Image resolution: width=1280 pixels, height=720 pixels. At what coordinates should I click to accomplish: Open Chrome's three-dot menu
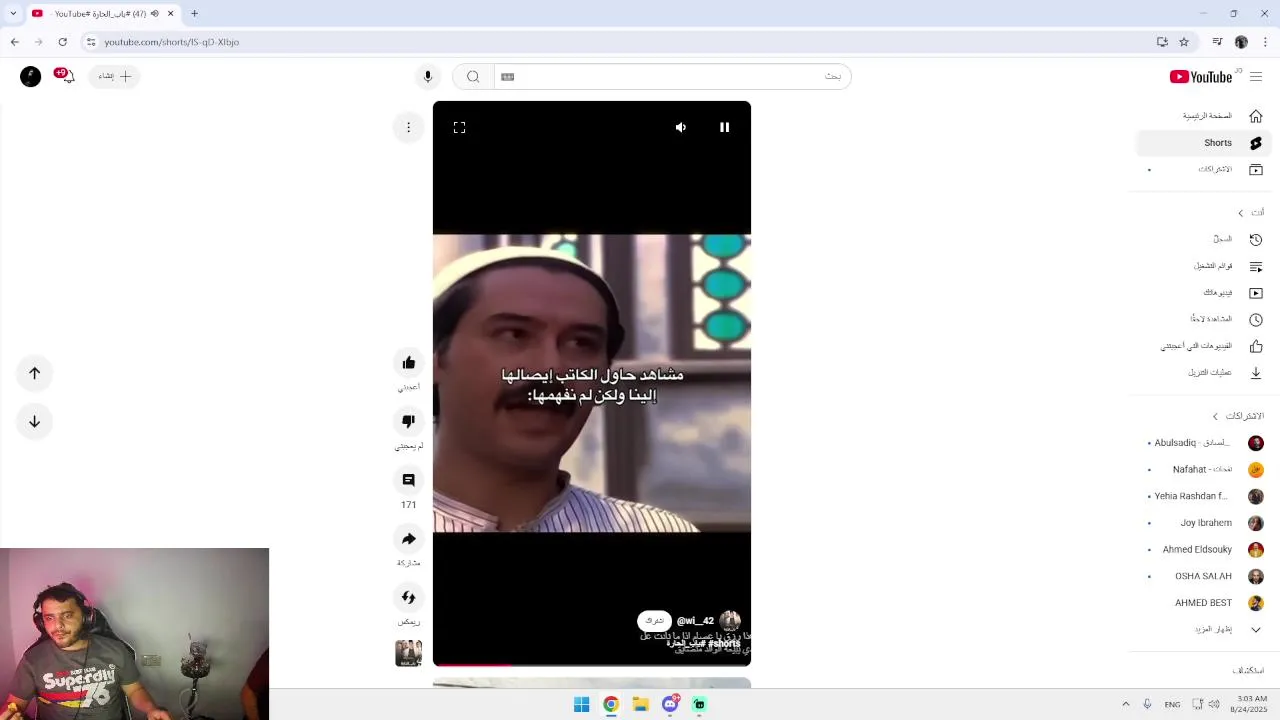1265,42
